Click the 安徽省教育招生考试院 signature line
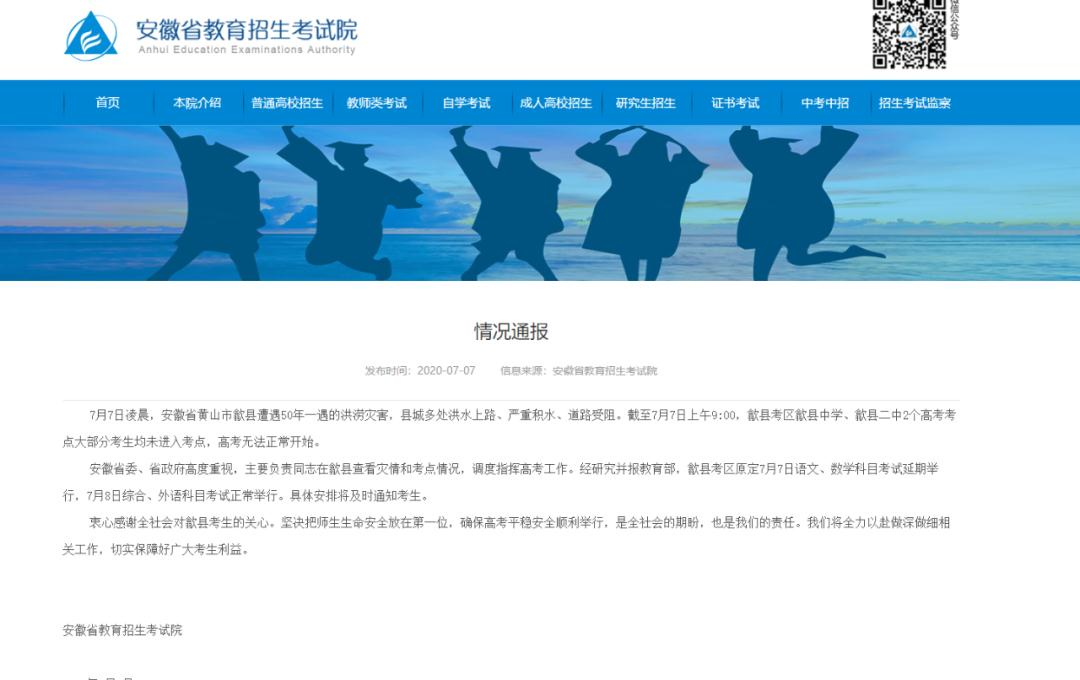This screenshot has height=680, width=1080. (x=122, y=630)
